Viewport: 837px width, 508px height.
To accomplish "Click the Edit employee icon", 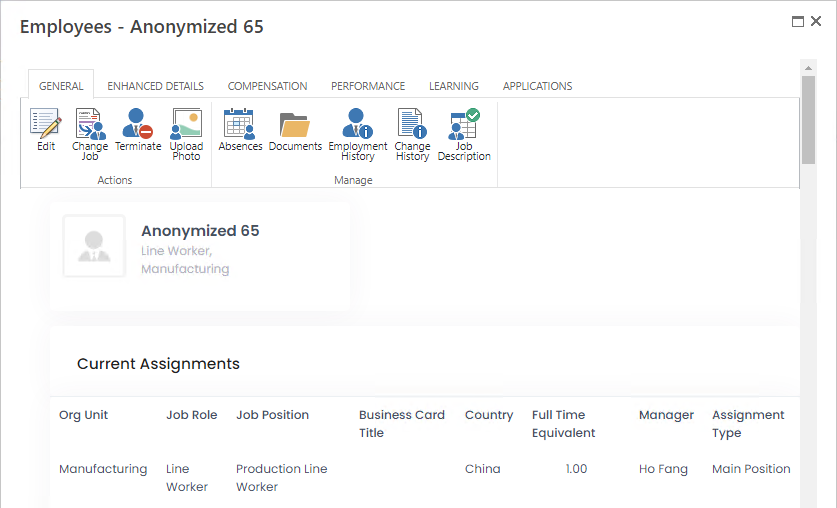I will pos(46,124).
